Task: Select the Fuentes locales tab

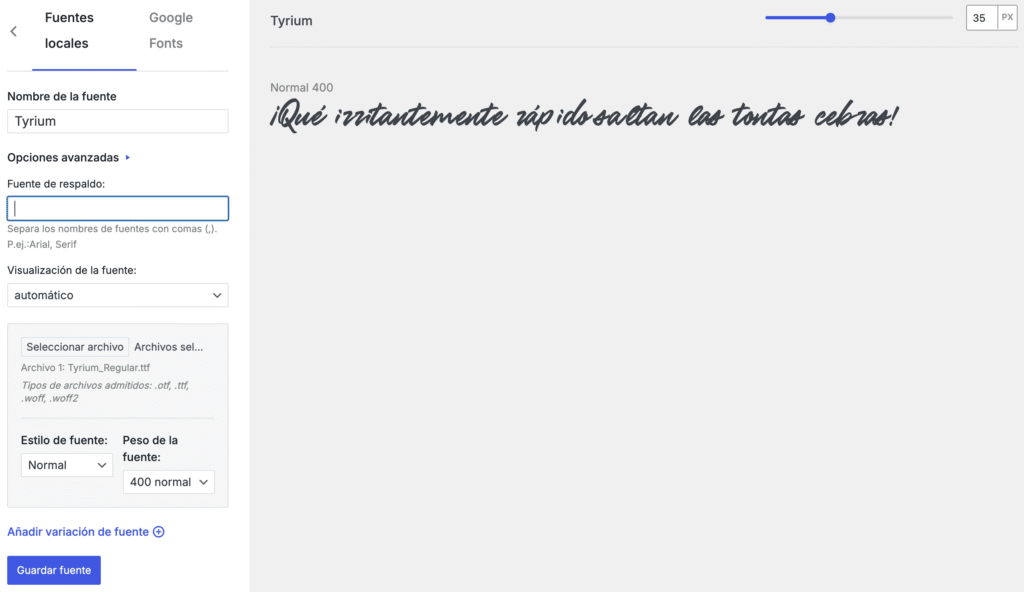Action: tap(70, 30)
